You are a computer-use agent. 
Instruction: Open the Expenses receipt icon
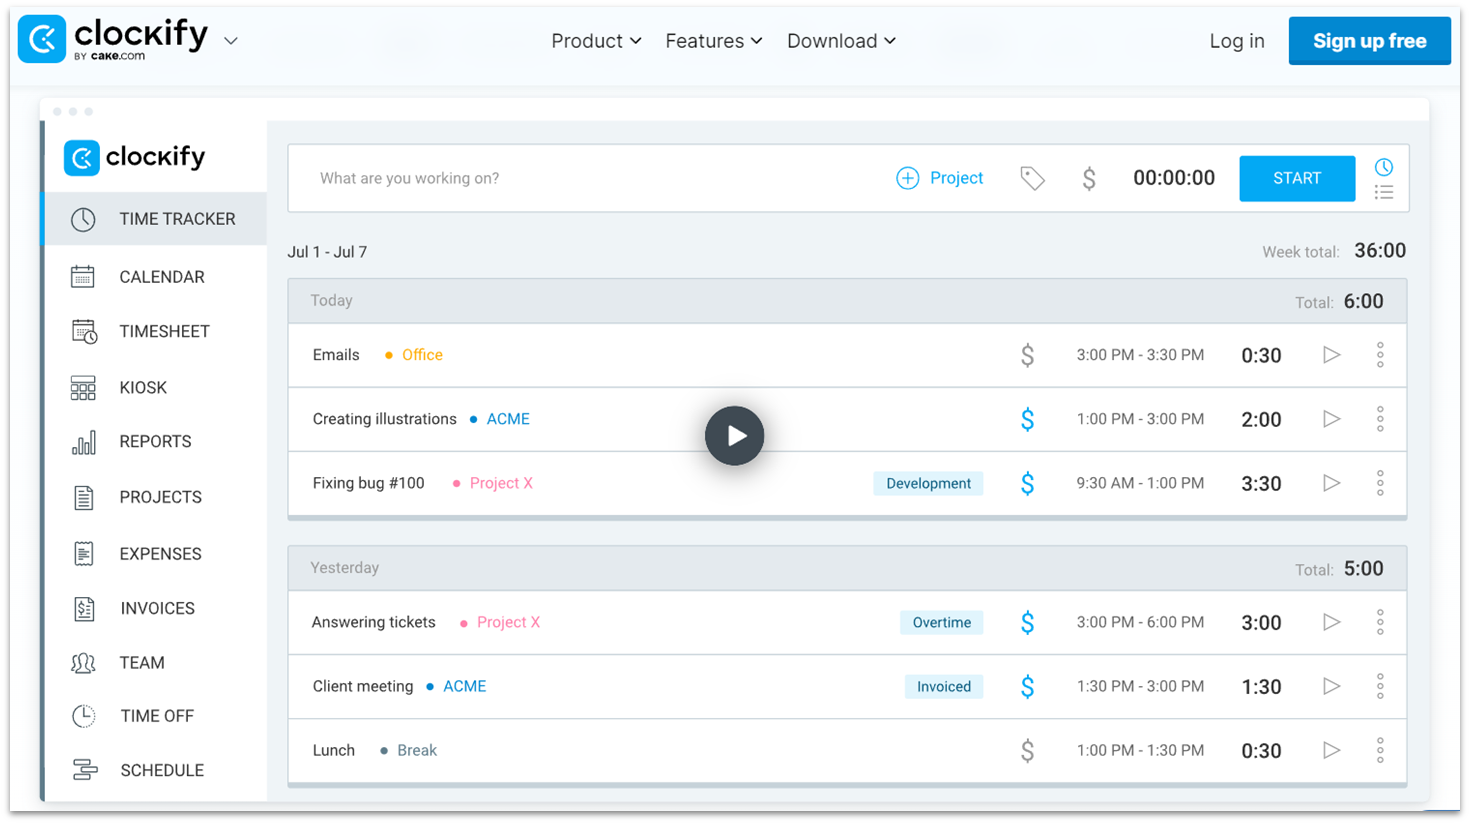pyautogui.click(x=84, y=553)
